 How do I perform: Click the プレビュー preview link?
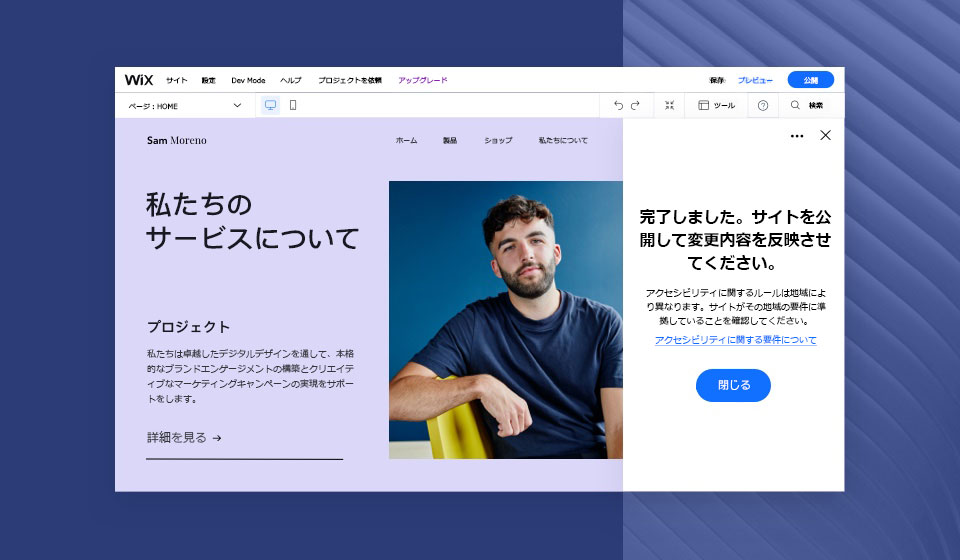point(755,80)
